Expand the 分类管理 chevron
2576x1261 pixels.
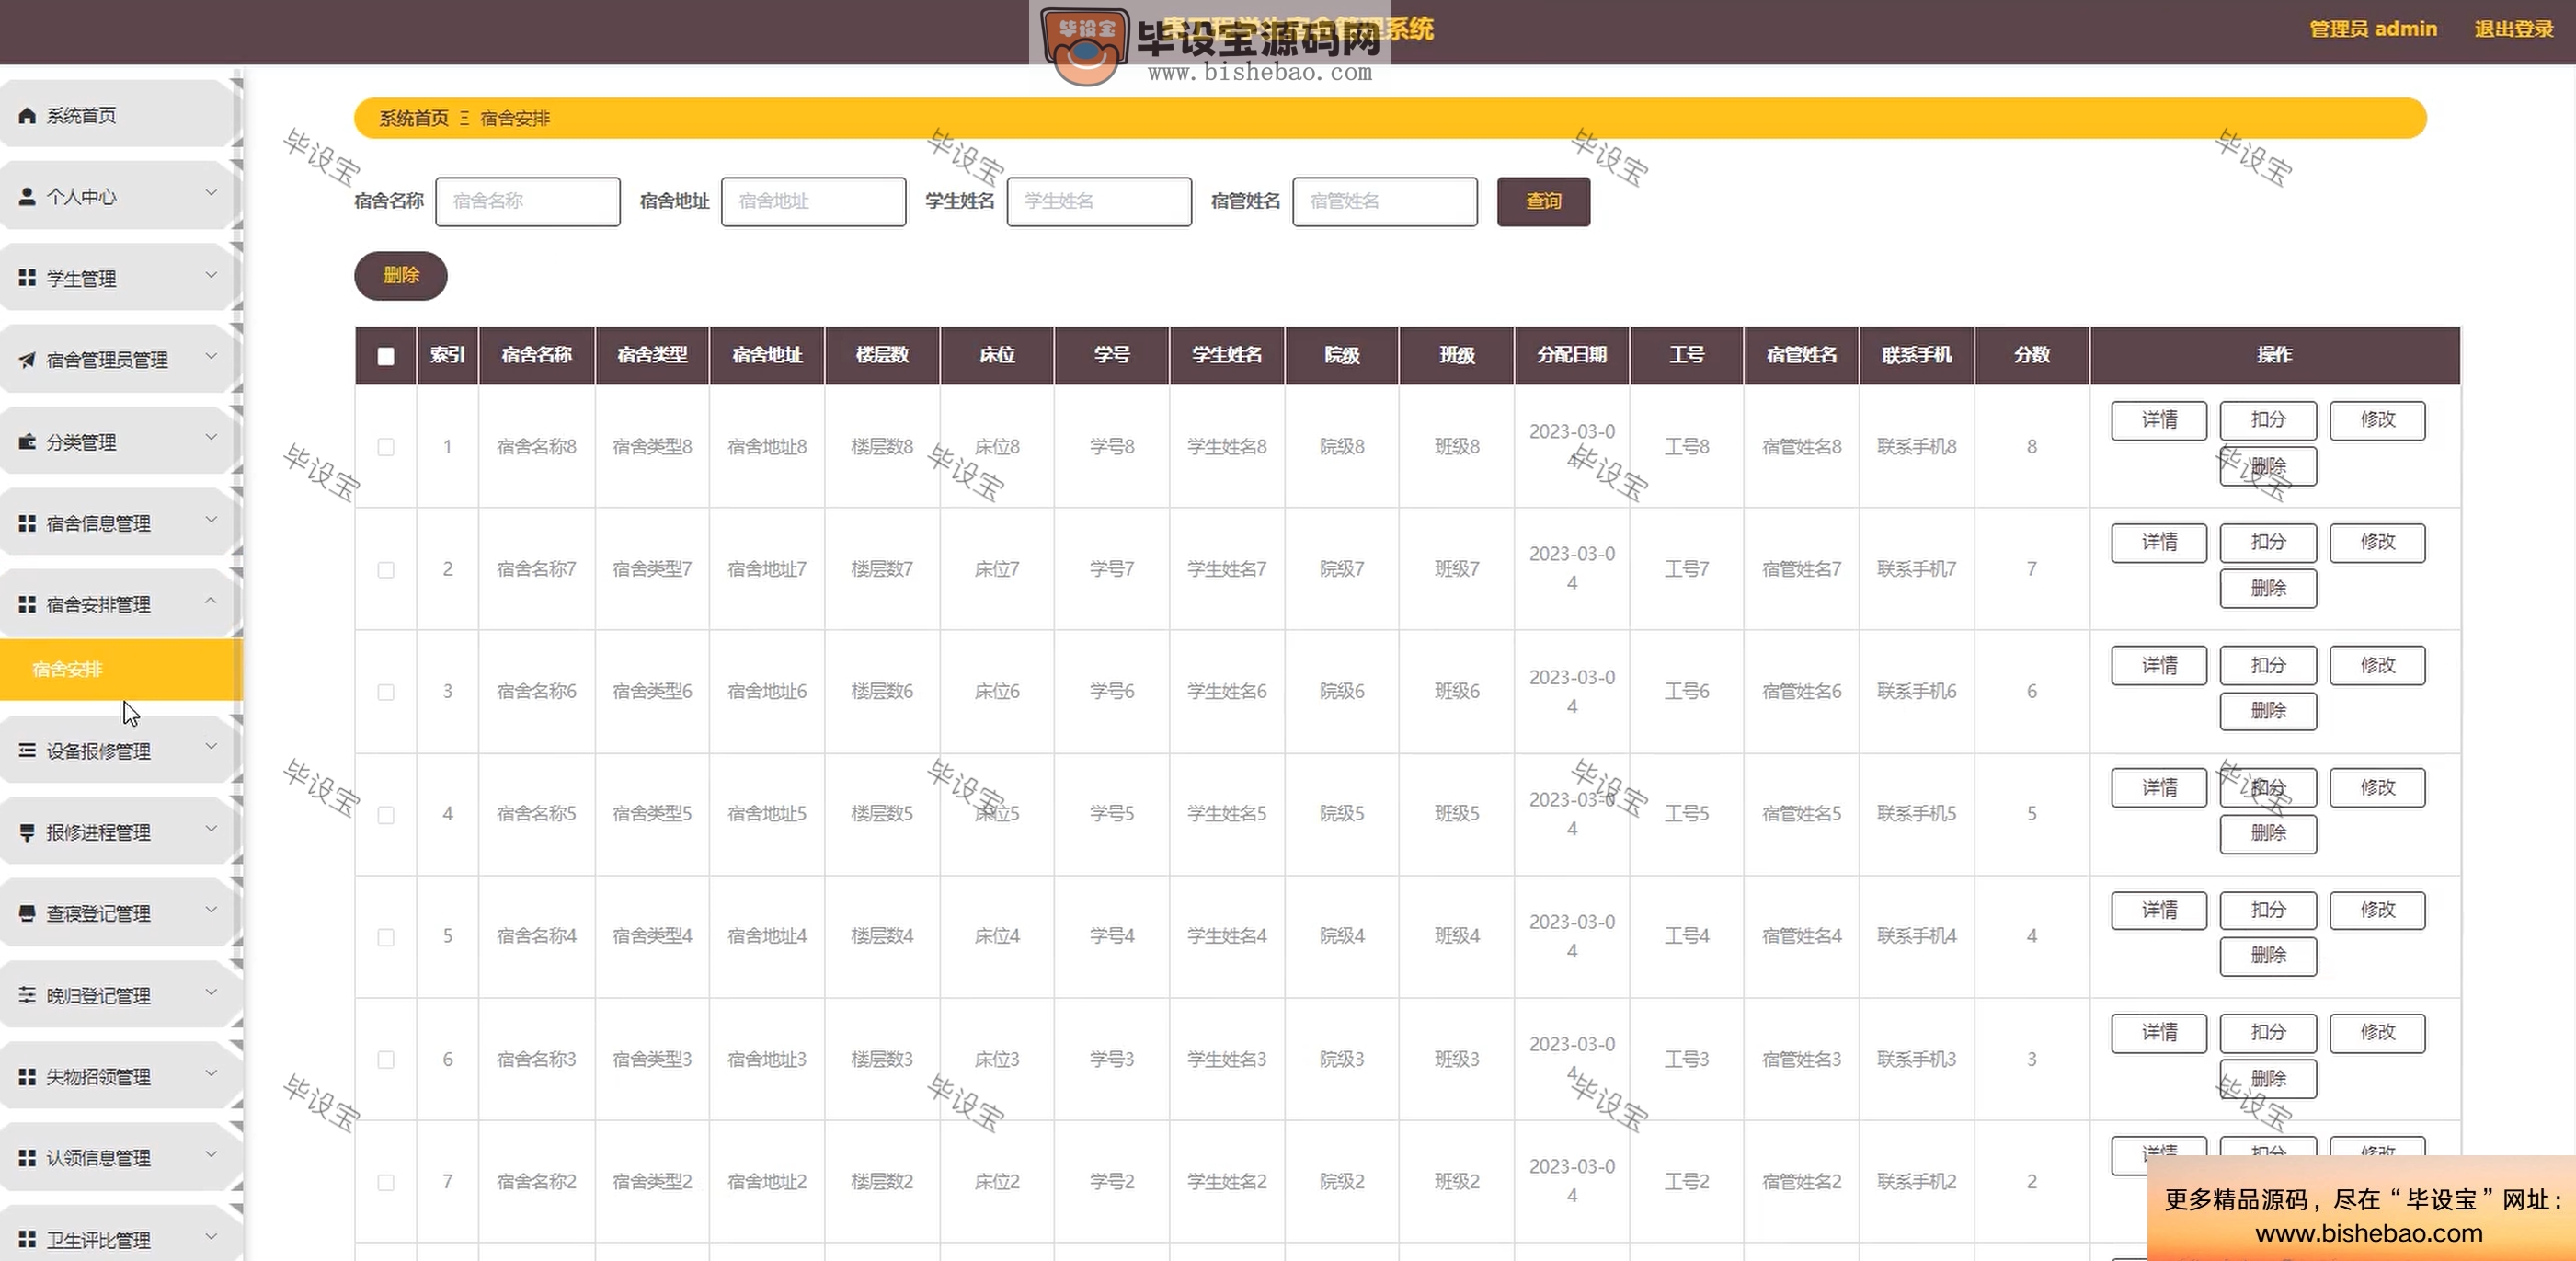coord(211,438)
